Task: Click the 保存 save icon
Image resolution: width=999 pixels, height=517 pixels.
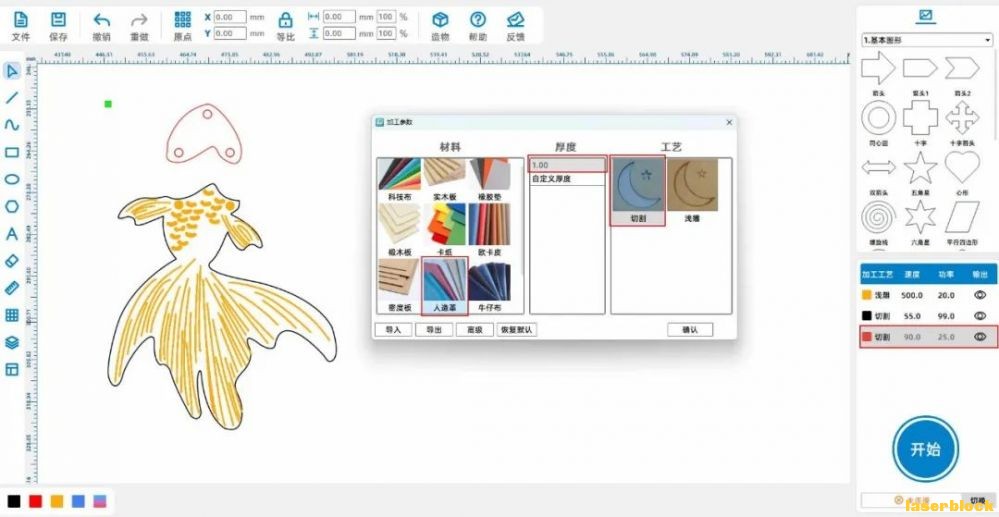Action: pyautogui.click(x=59, y=20)
